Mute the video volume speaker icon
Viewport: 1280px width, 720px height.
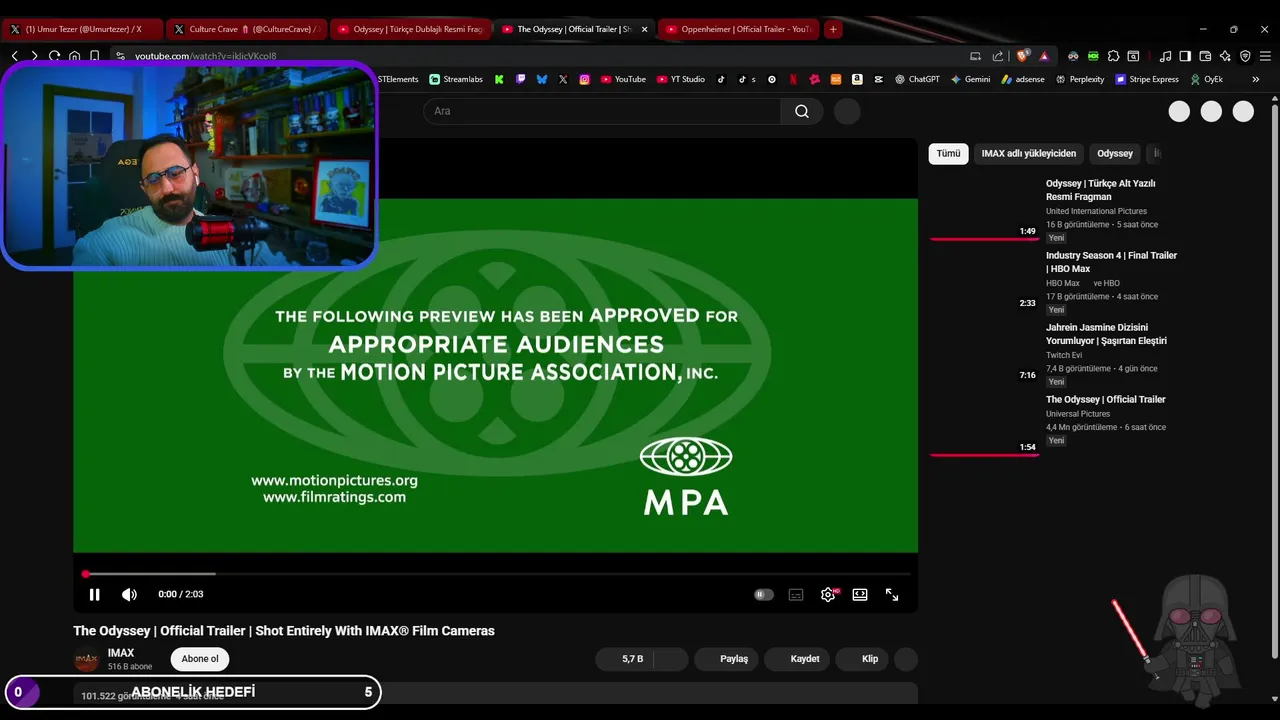click(x=129, y=594)
